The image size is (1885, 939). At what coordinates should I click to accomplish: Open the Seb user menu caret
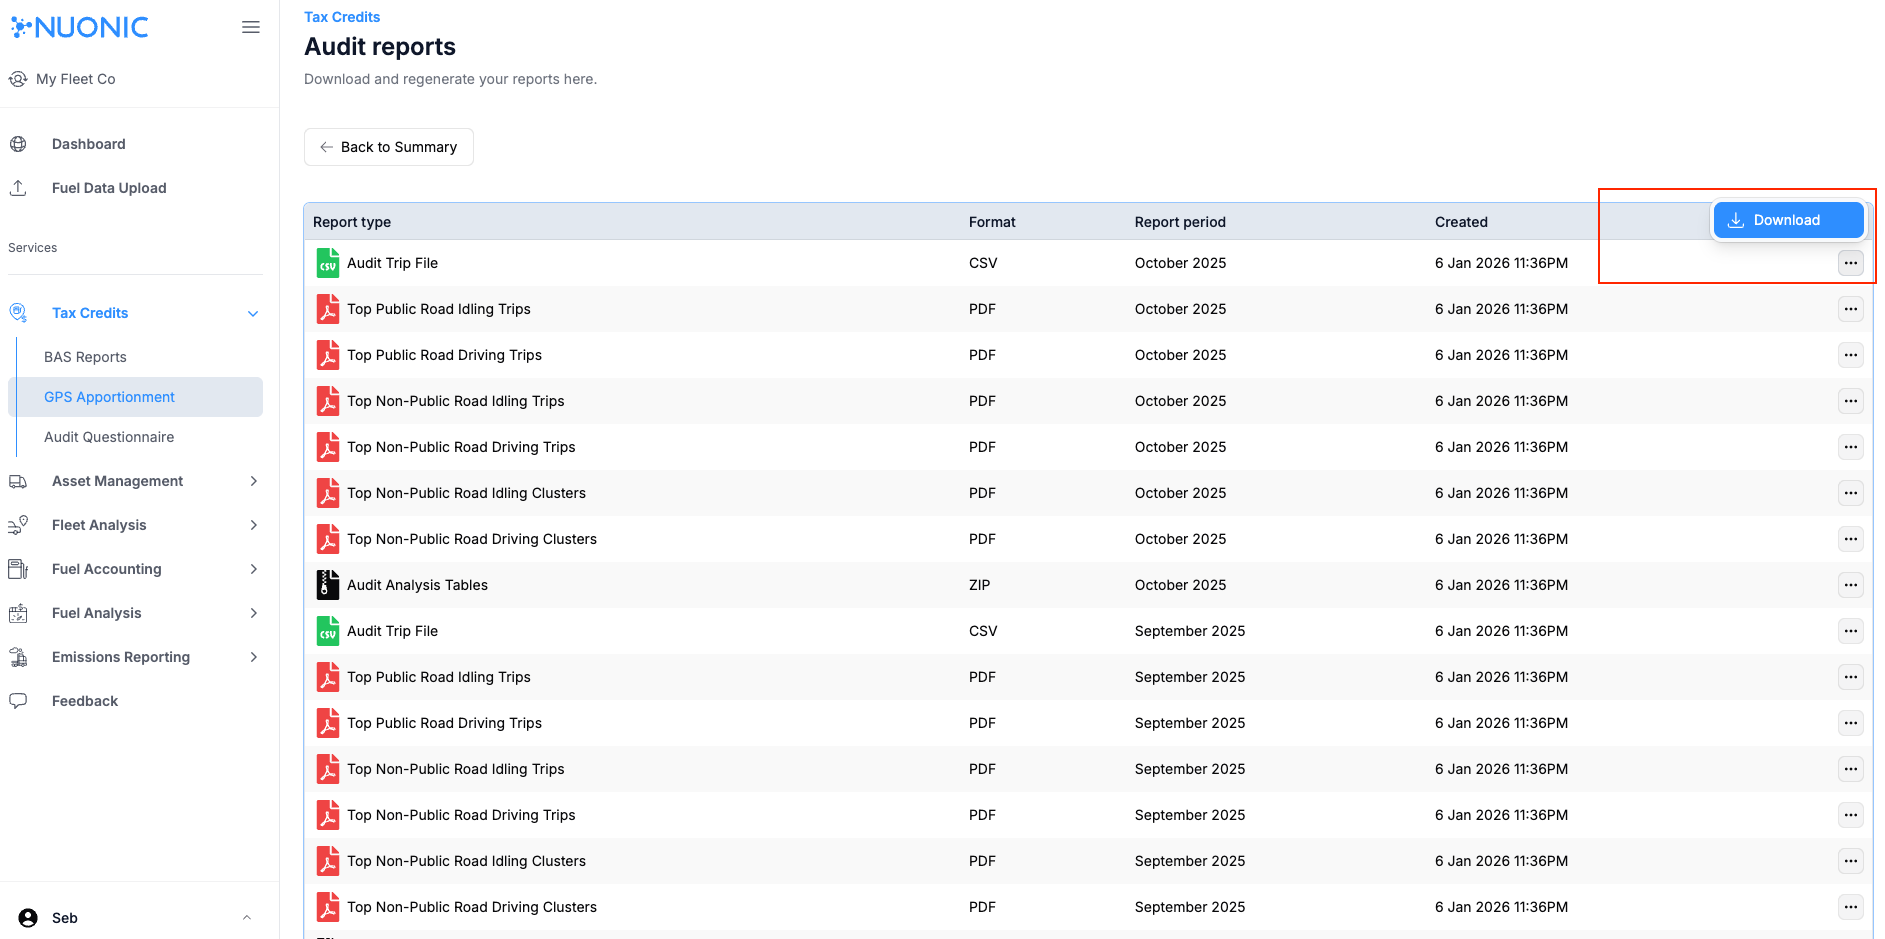coord(247,918)
